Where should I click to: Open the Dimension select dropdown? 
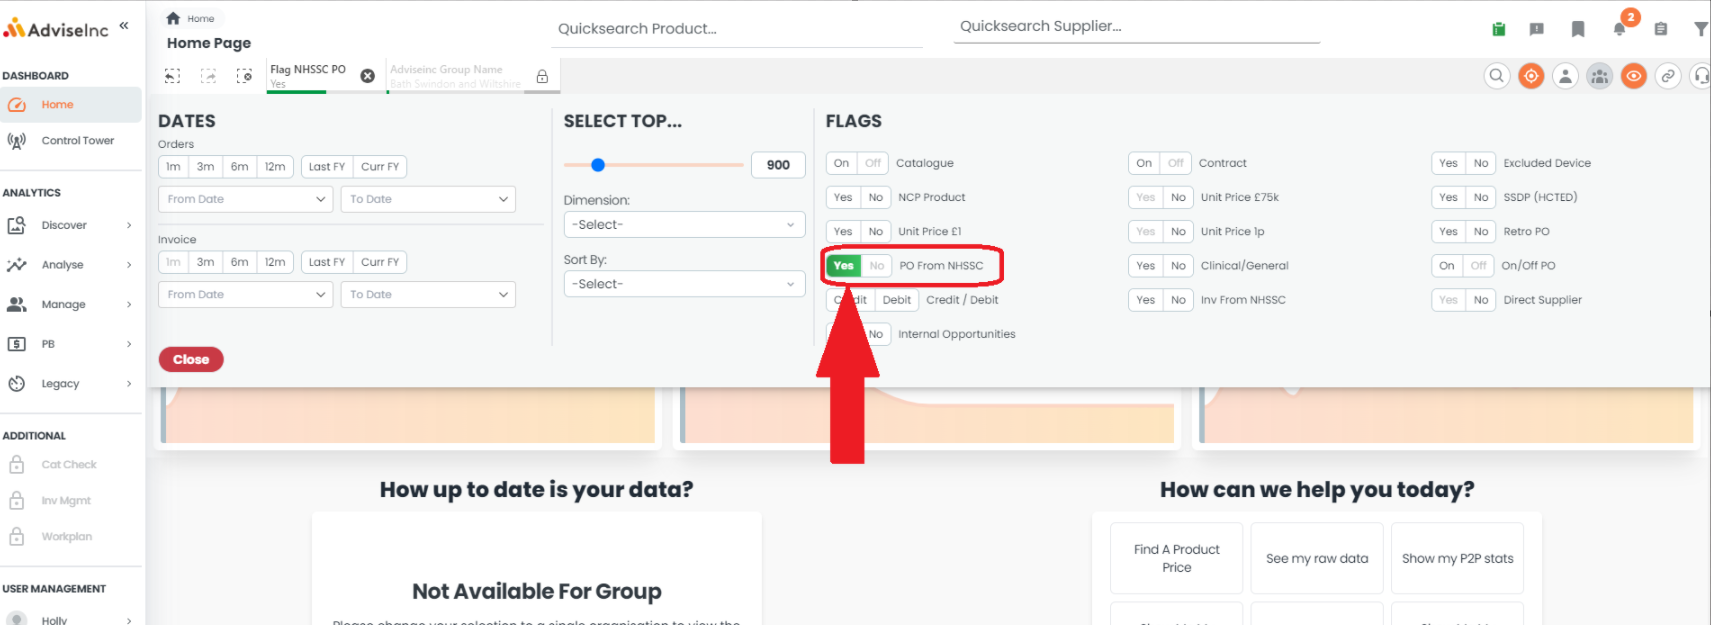684,225
